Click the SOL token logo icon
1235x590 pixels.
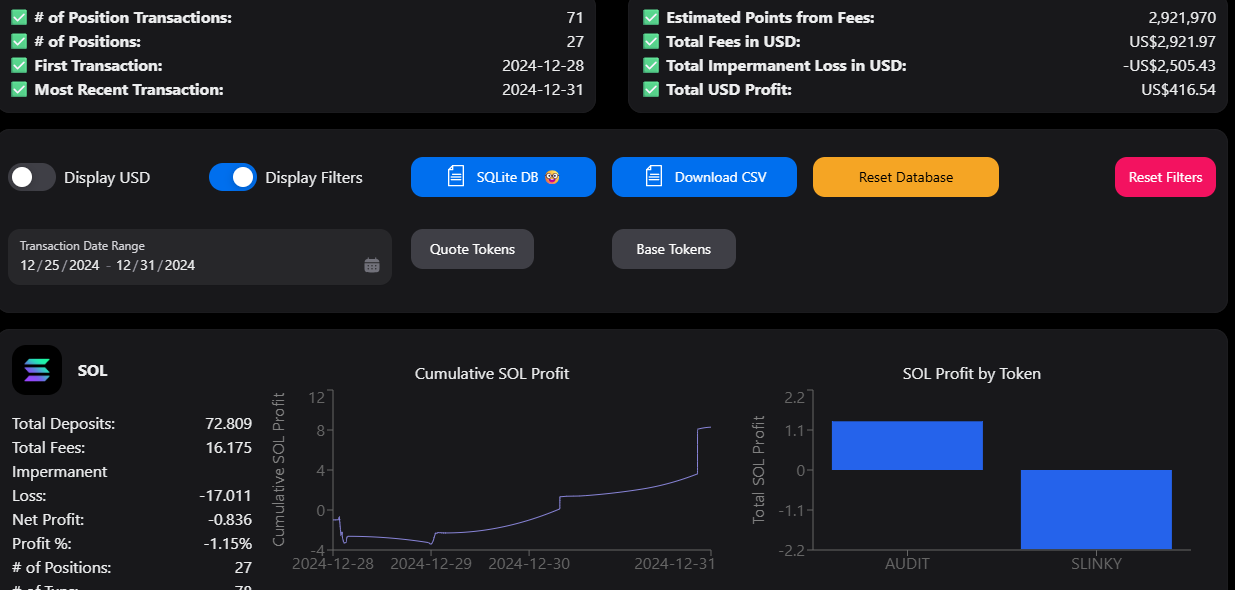click(x=37, y=370)
